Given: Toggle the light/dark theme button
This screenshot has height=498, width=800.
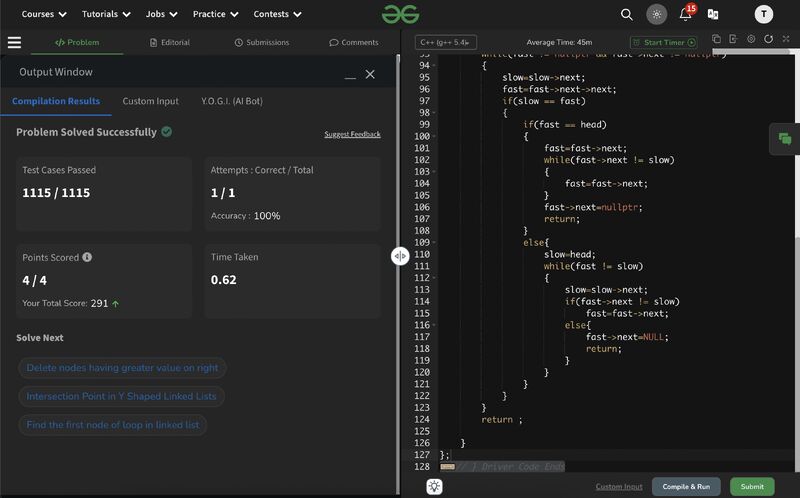Looking at the screenshot, I should (x=656, y=14).
